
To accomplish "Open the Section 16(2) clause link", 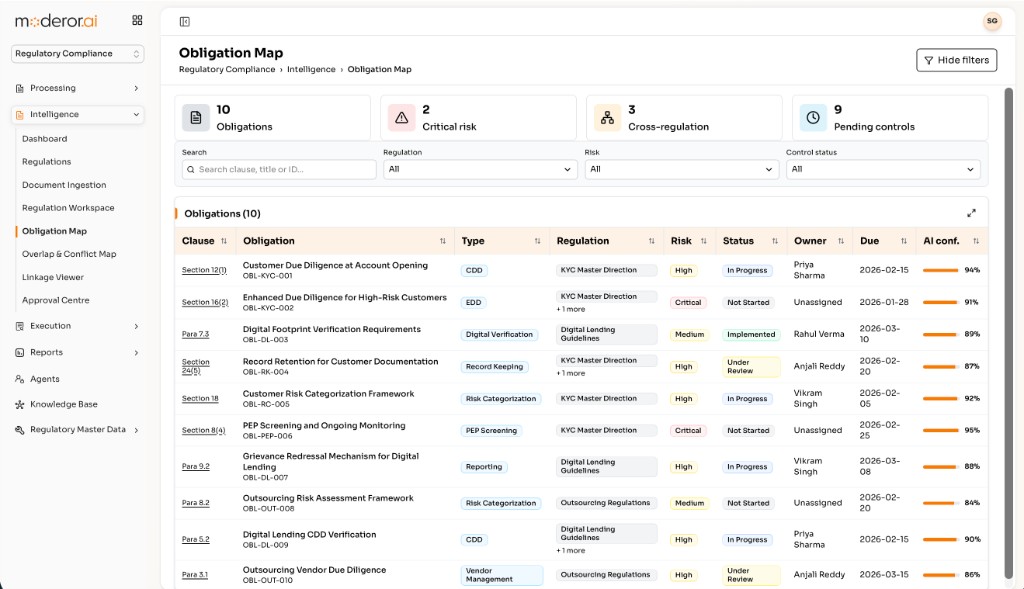I will point(205,302).
